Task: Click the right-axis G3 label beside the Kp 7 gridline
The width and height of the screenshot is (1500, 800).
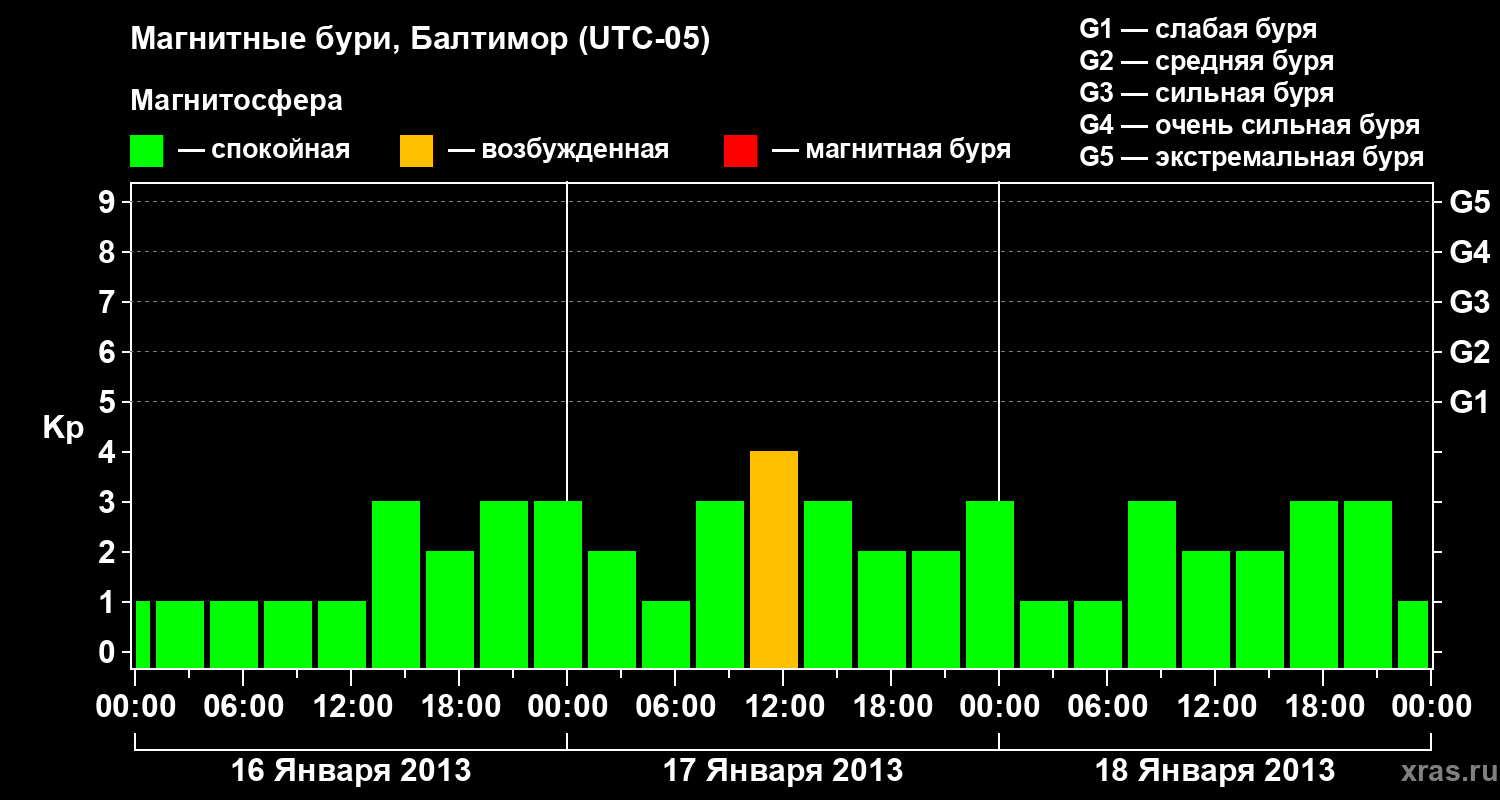Action: 1469,302
